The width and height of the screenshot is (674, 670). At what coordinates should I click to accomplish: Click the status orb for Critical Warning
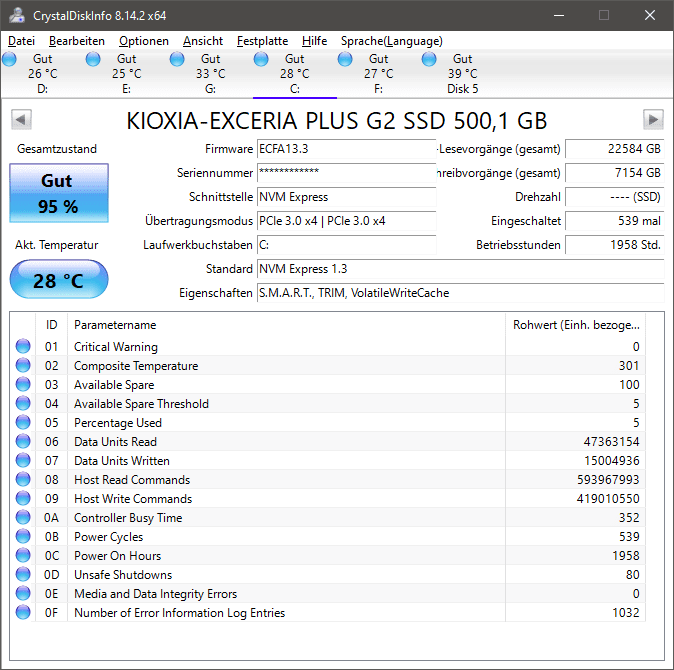(23, 346)
